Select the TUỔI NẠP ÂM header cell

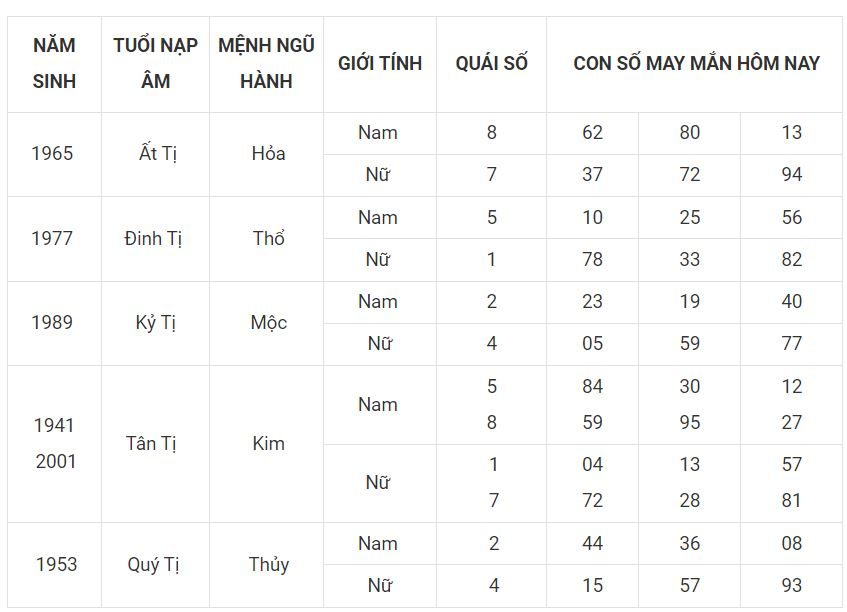155,64
